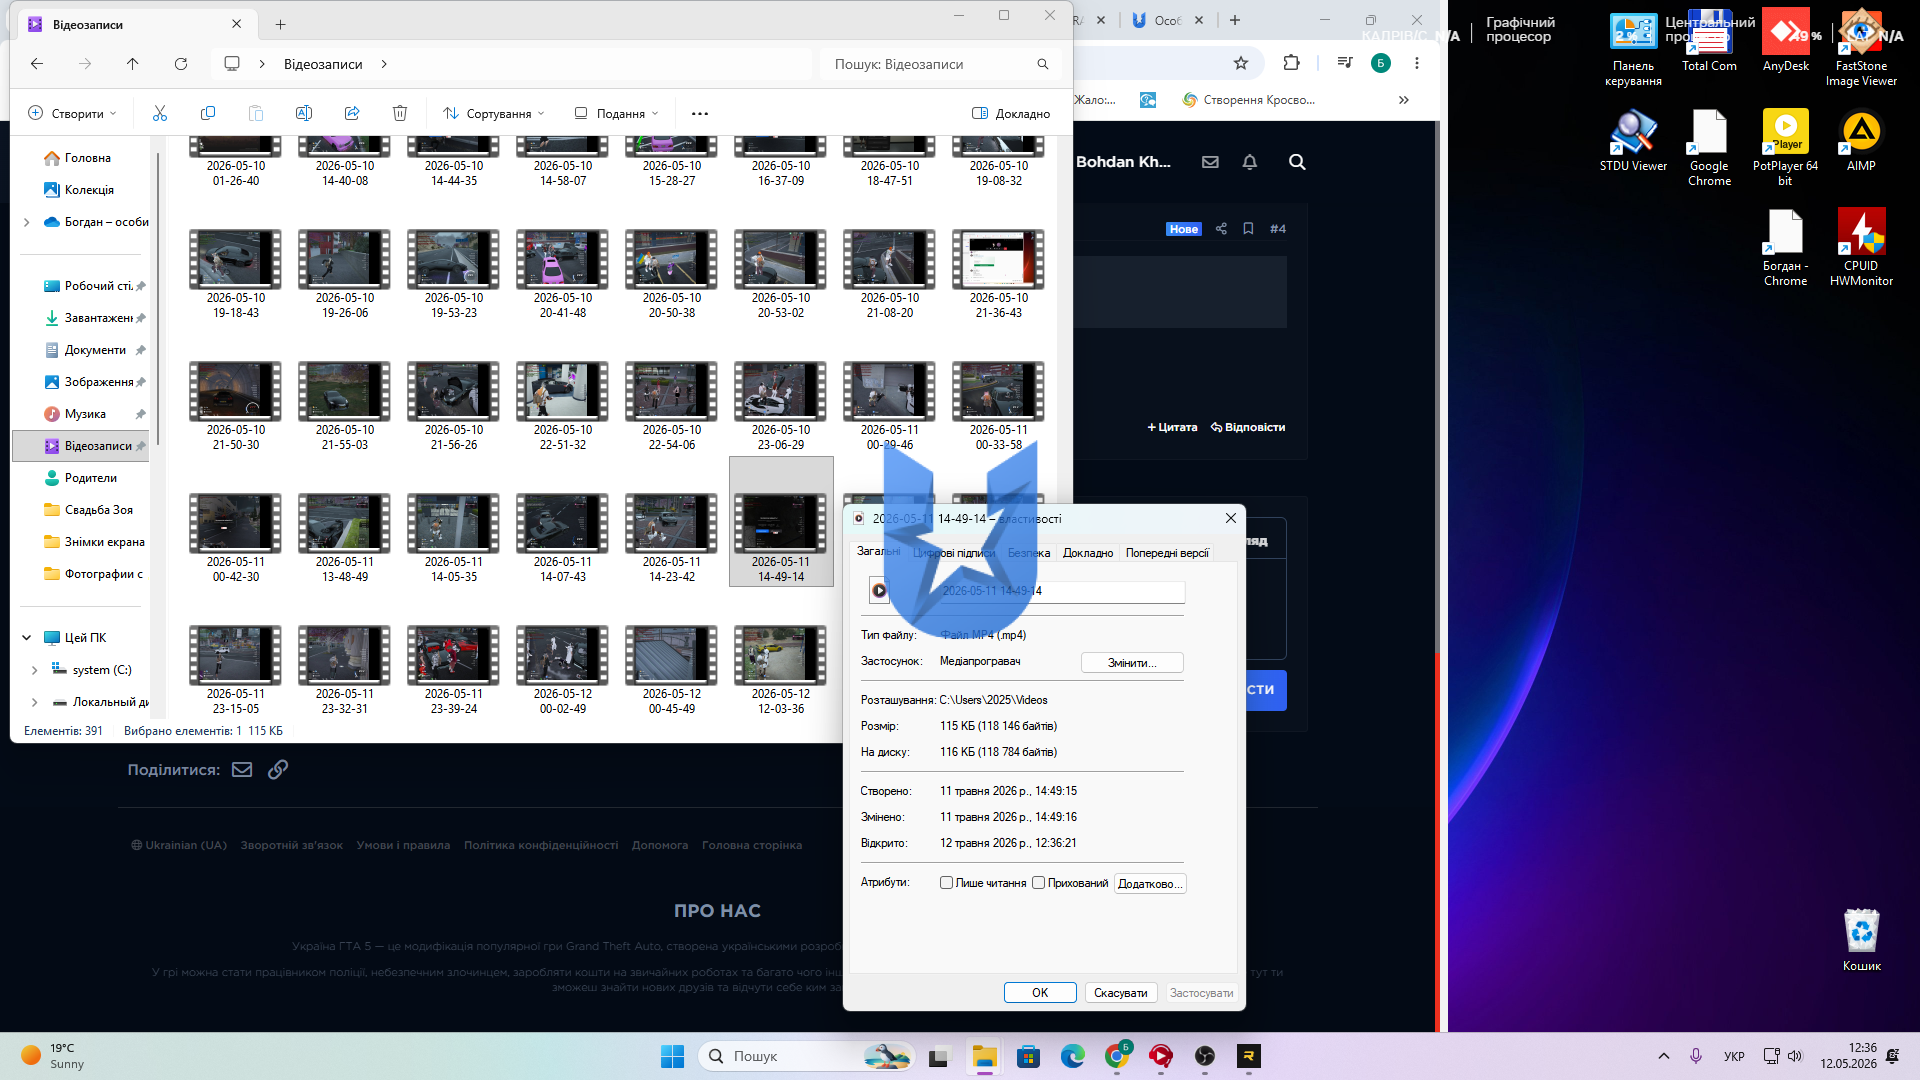1920x1080 pixels.
Task: Click 'Відповісти' on the forum post
Action: 1248,427
